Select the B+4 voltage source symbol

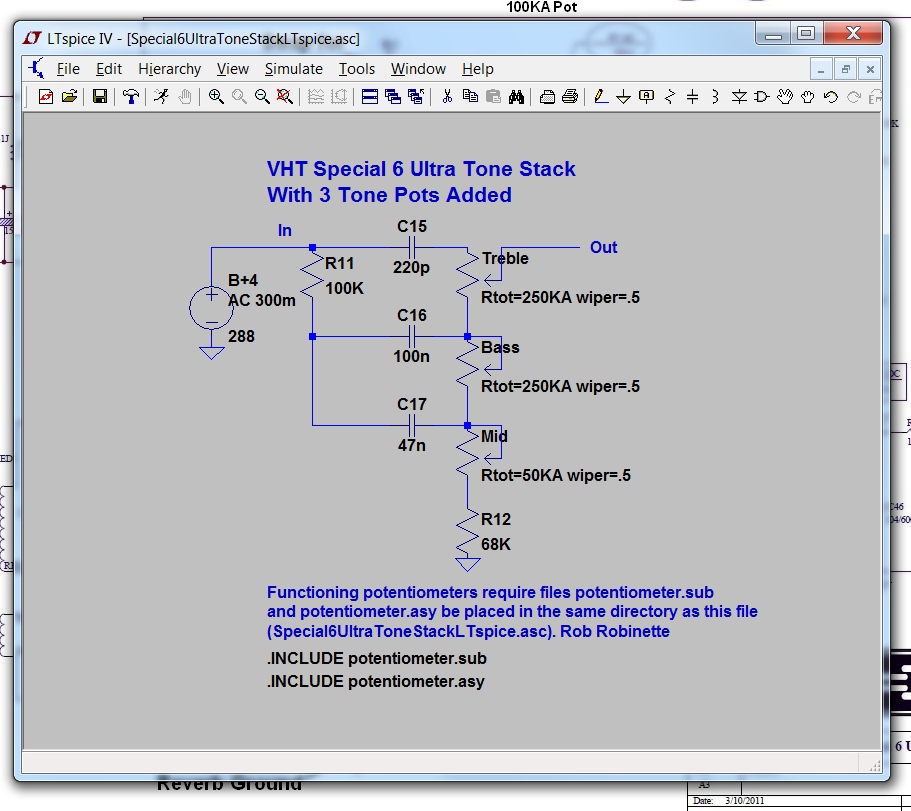click(211, 308)
